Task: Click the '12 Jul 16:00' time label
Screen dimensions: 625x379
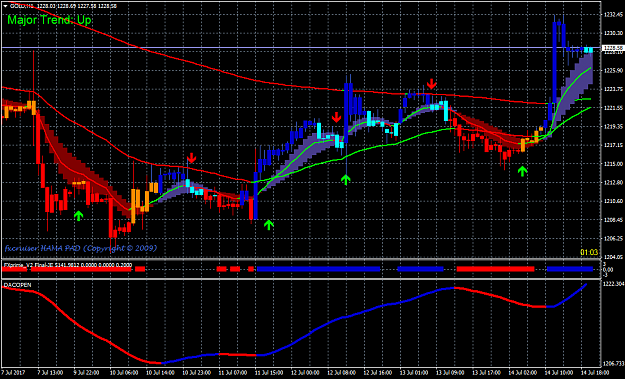Action: (x=378, y=373)
